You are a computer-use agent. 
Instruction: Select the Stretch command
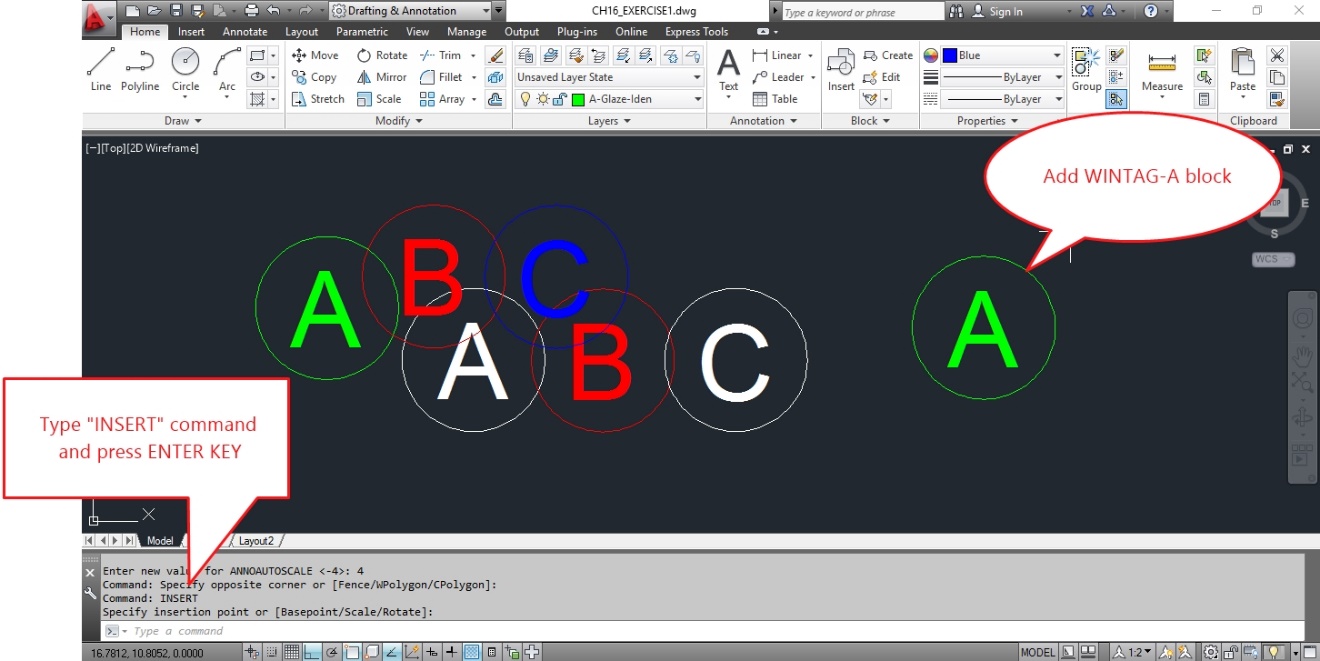[317, 99]
